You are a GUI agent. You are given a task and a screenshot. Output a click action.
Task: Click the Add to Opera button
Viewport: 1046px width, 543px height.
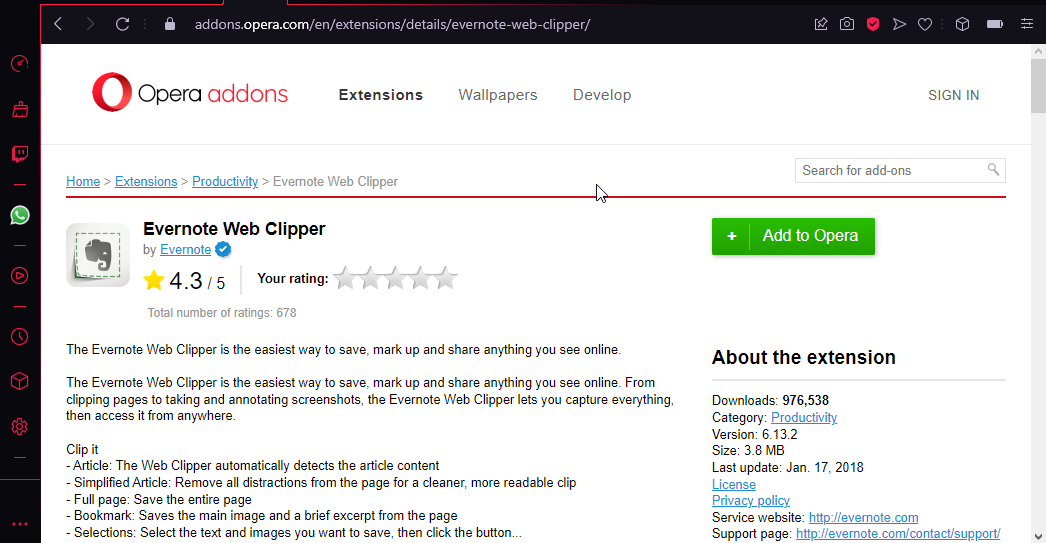pos(793,236)
